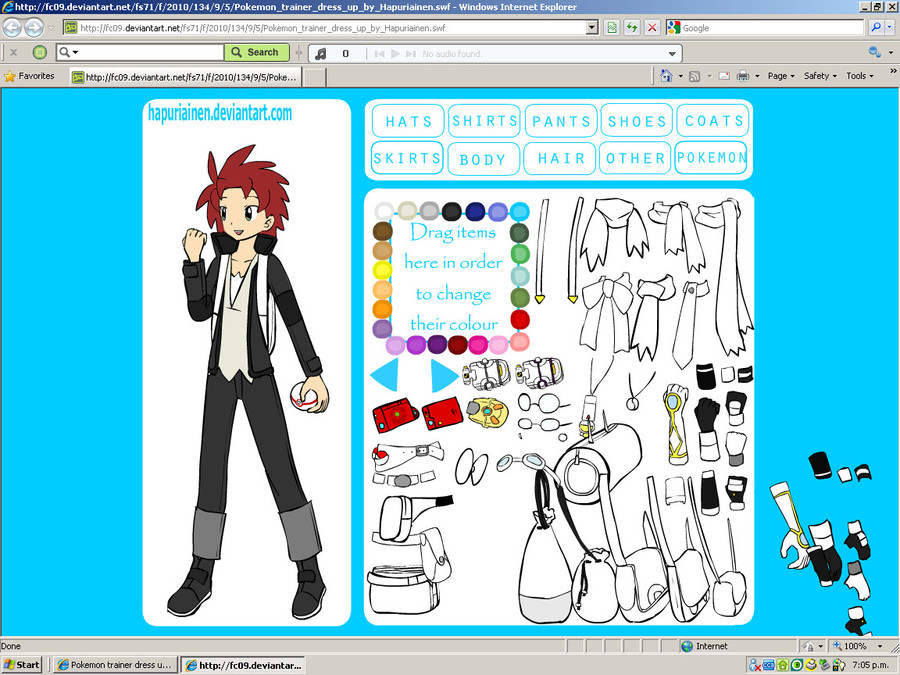
Task: Open the Windows Start menu
Action: click(x=22, y=665)
